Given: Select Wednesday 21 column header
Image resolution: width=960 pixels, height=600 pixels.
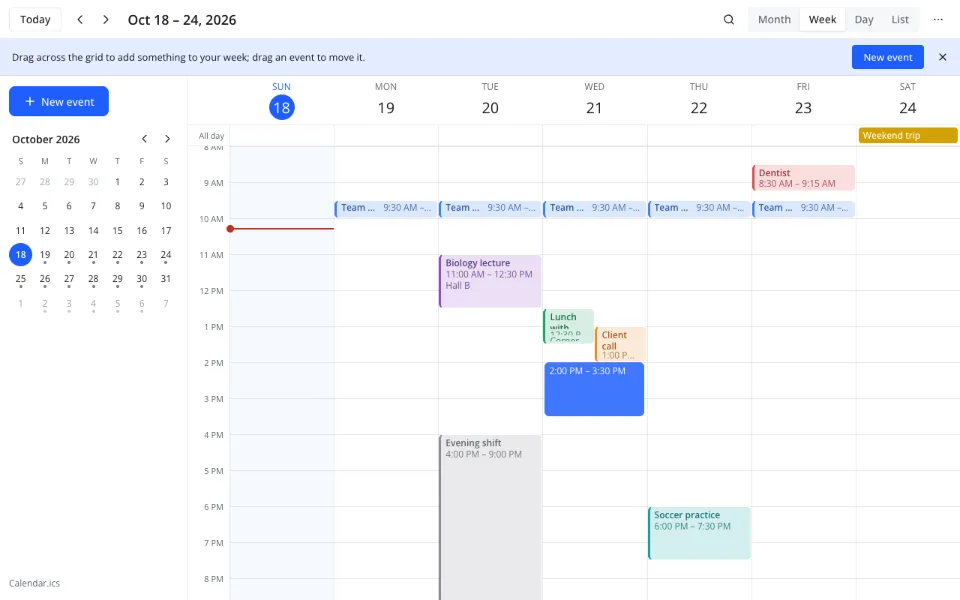Looking at the screenshot, I should tap(594, 100).
